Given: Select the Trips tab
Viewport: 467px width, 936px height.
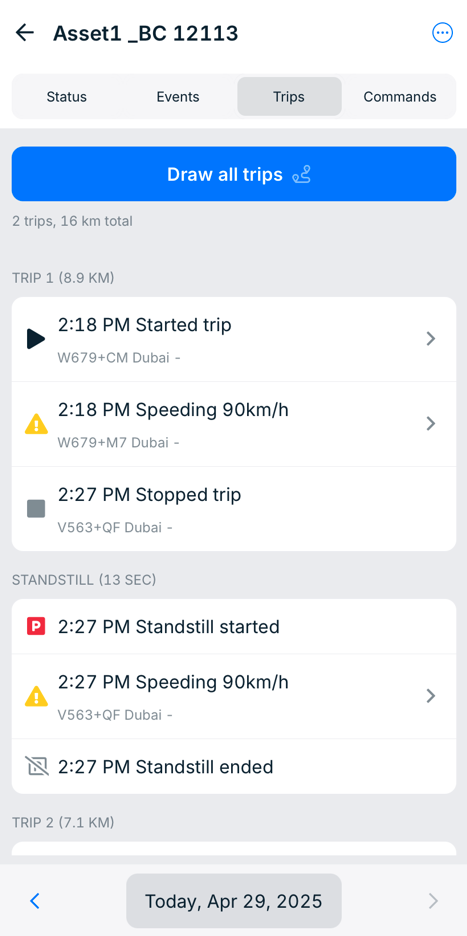Looking at the screenshot, I should [x=289, y=97].
